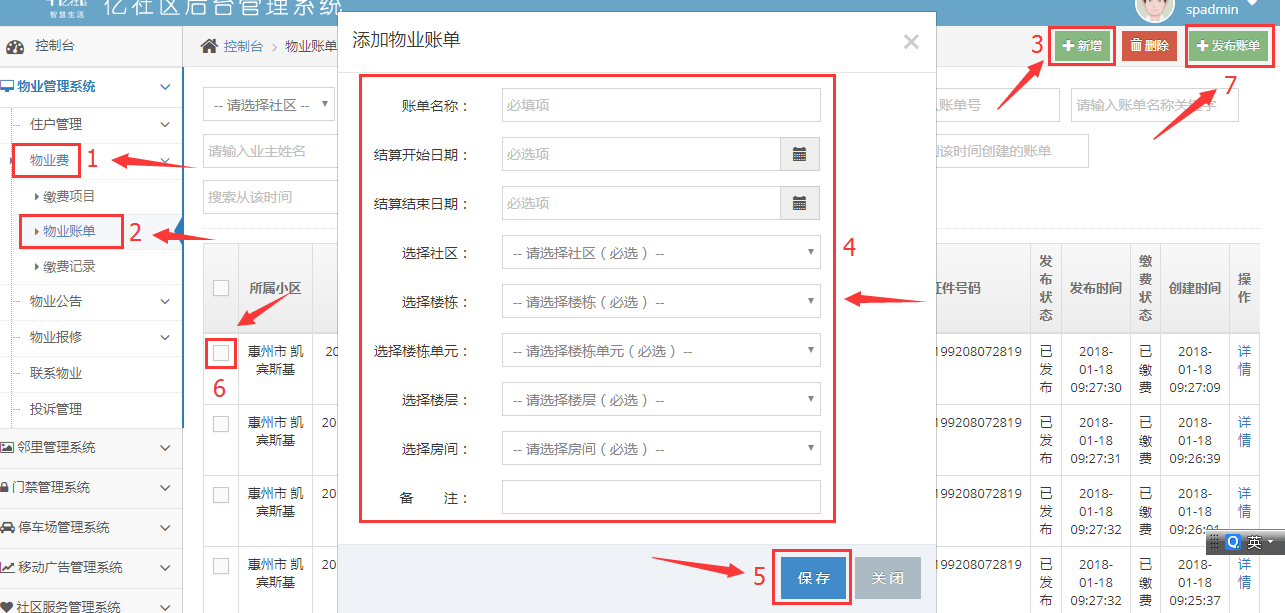Click the 账单名称 input field
1285x613 pixels.
point(660,105)
